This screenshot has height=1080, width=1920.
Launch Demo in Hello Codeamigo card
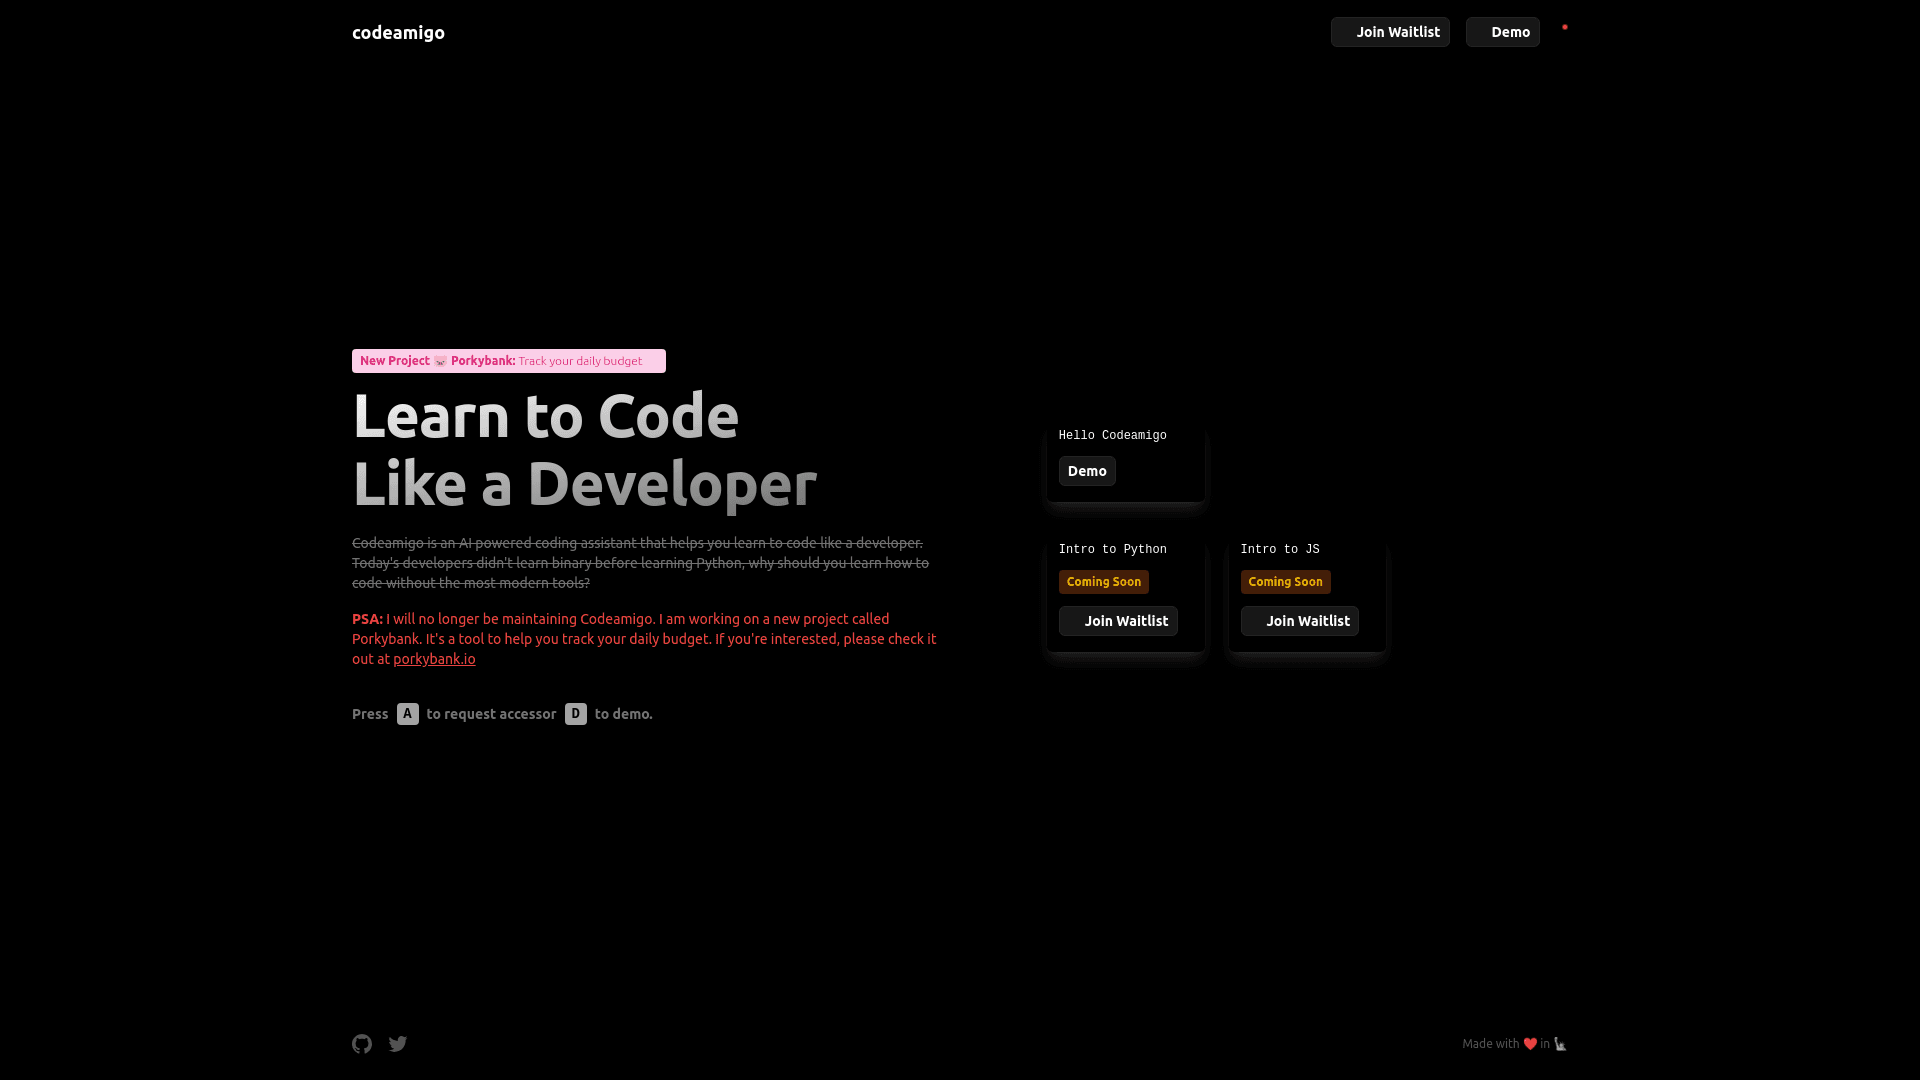[1087, 471]
